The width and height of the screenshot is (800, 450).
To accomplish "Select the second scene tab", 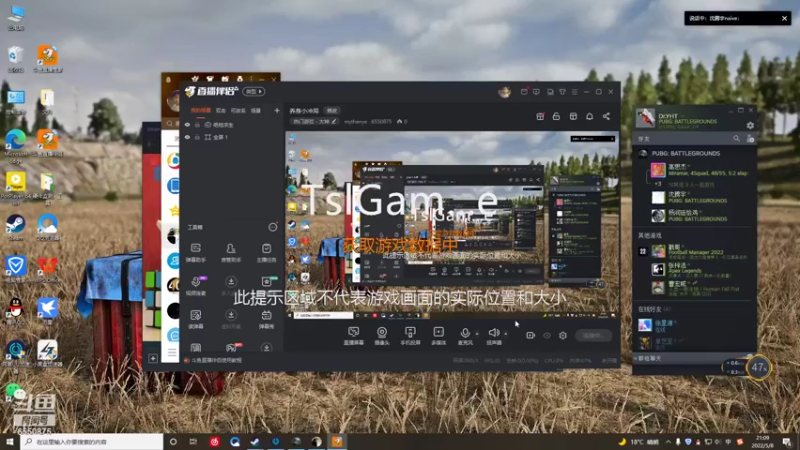I will (x=220, y=110).
